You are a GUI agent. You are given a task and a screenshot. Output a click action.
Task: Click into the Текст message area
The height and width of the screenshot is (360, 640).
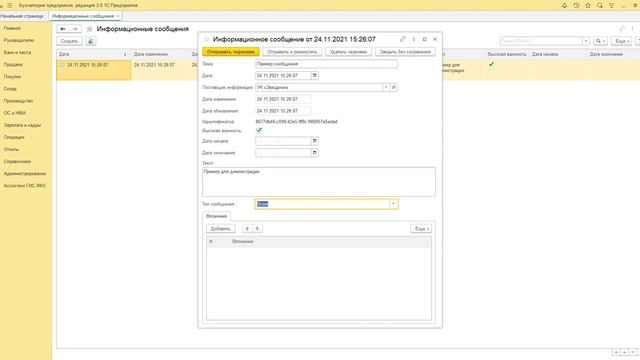pos(318,182)
